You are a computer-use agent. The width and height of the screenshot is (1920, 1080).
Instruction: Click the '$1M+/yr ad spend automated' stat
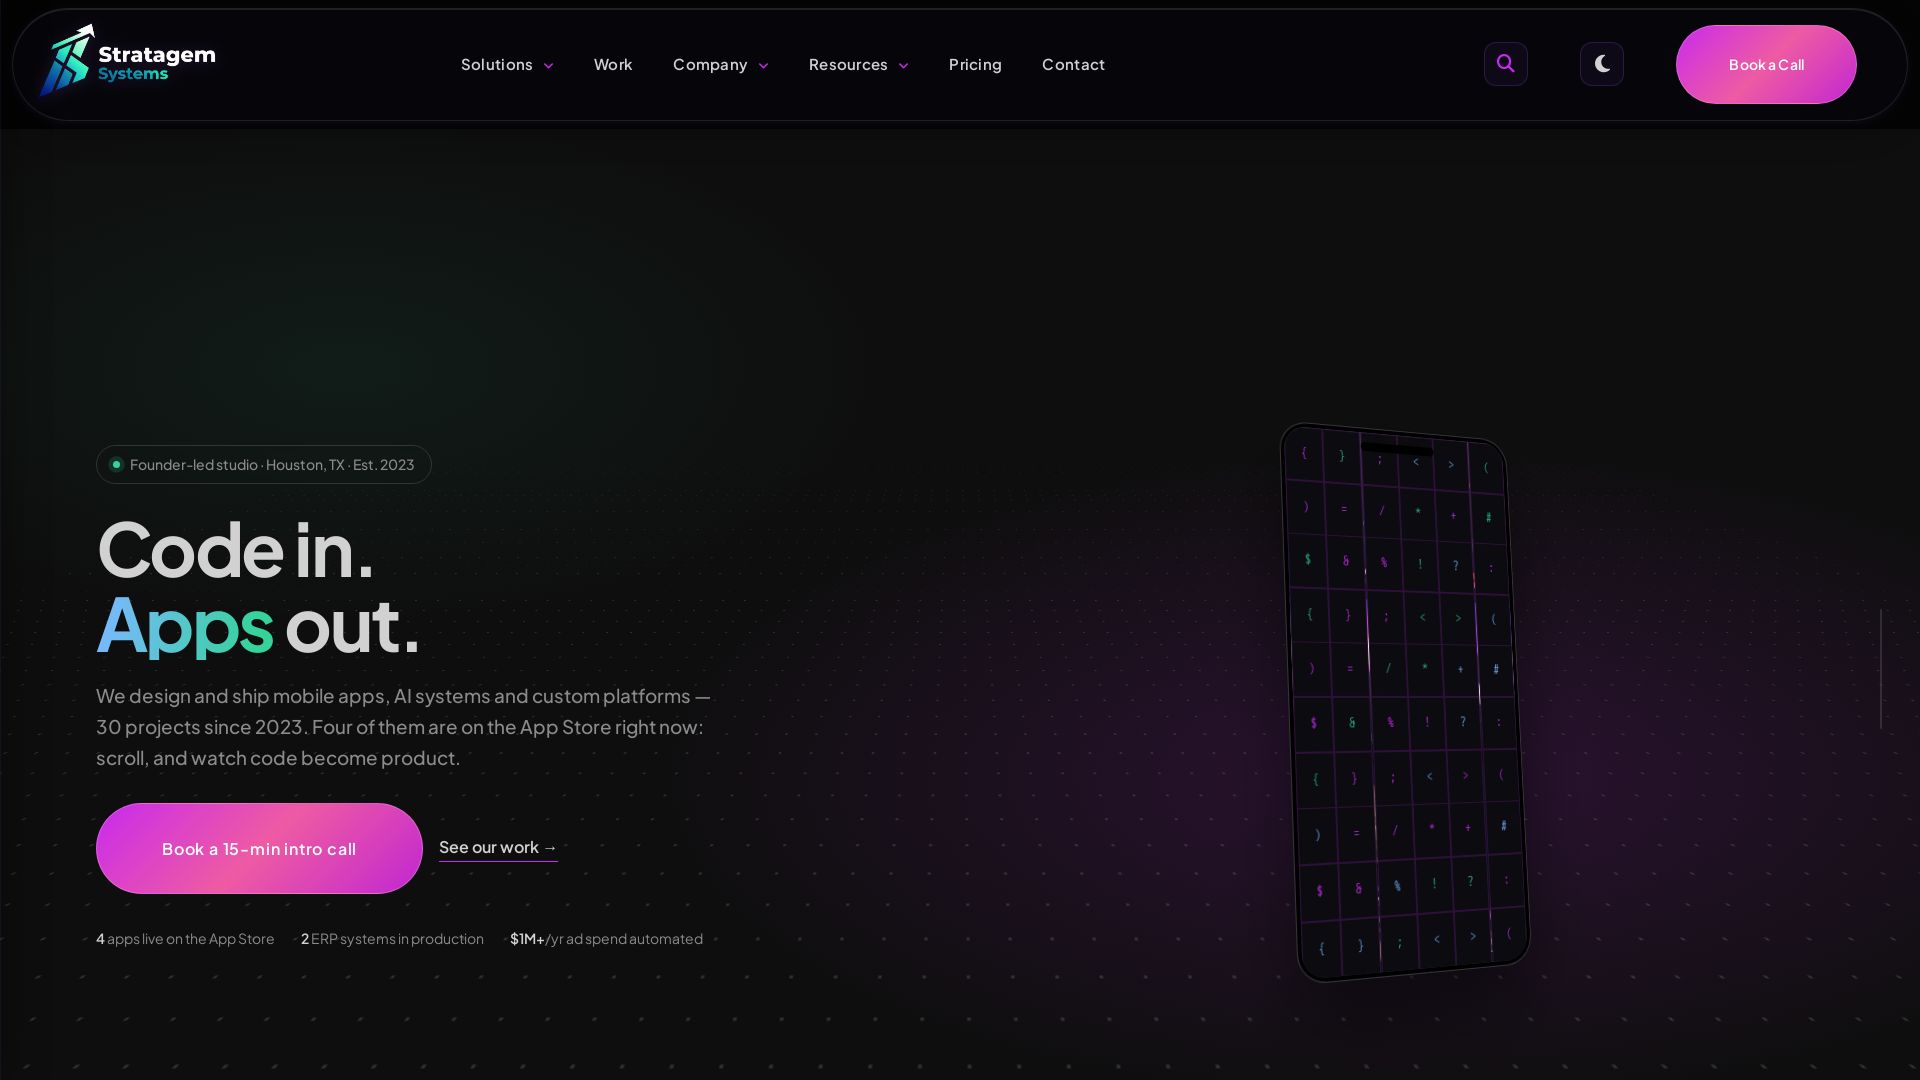606,939
